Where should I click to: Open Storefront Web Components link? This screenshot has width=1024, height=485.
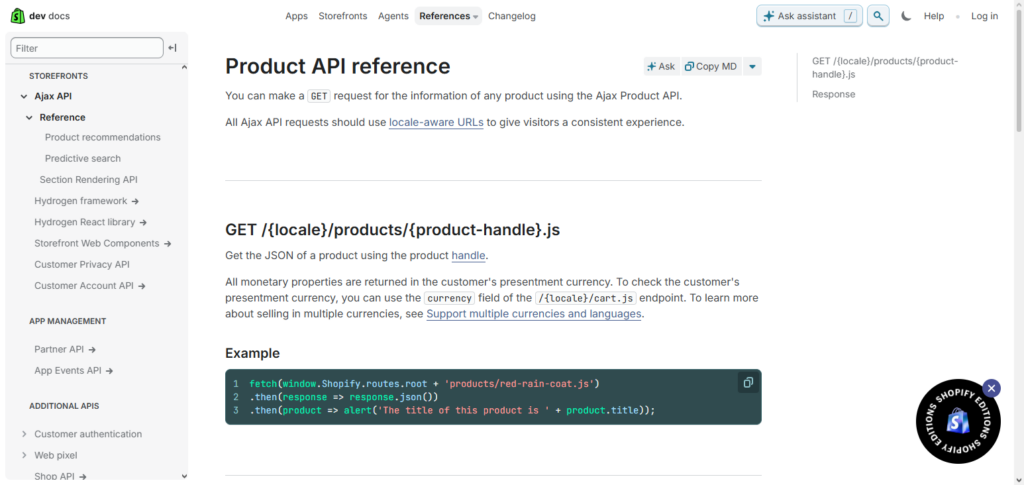[103, 243]
